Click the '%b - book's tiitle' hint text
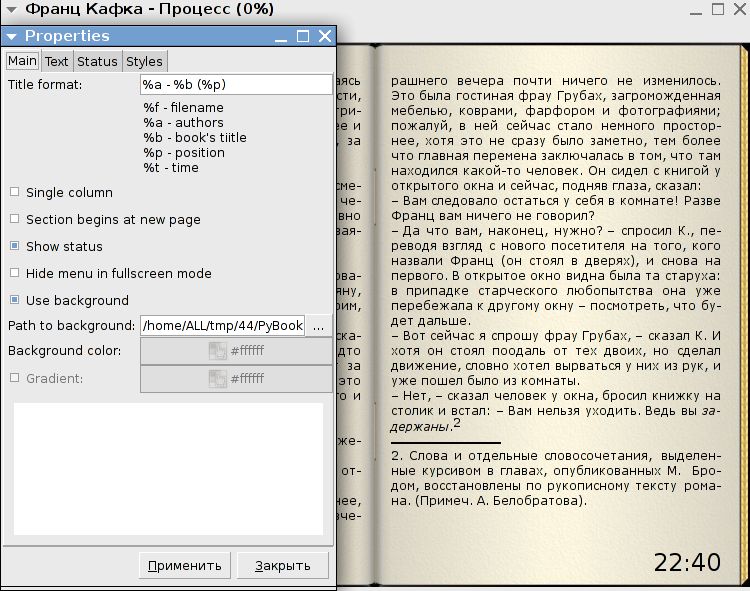This screenshot has width=750, height=591. pyautogui.click(x=195, y=138)
